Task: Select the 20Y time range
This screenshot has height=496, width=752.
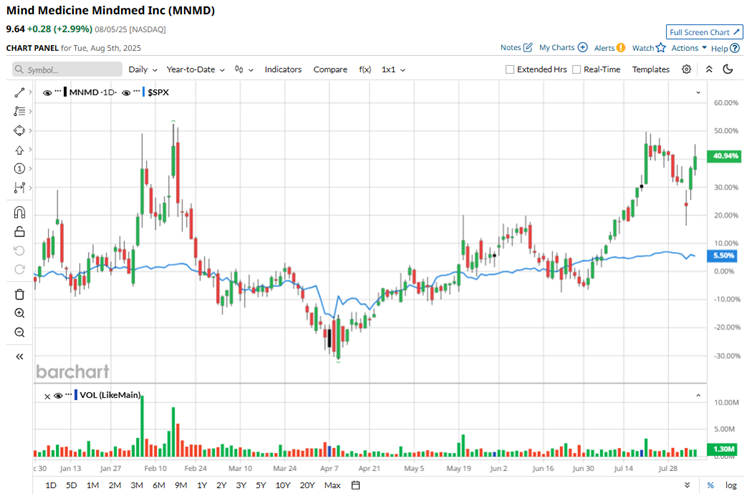Action: tap(307, 485)
